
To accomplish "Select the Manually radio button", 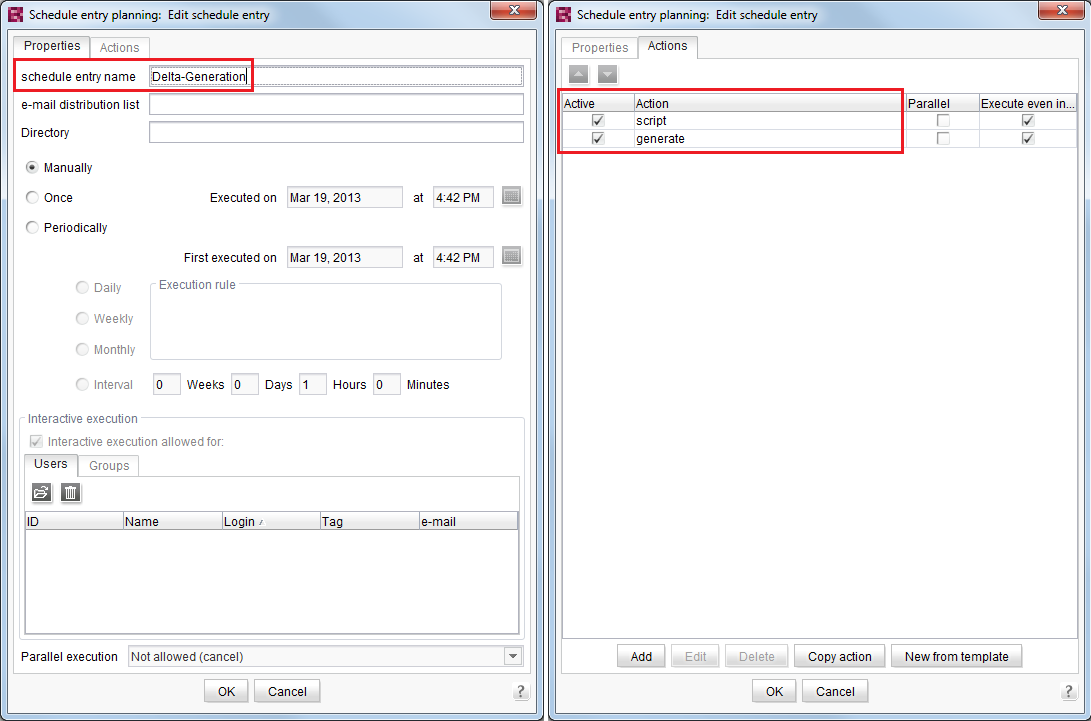I will point(32,167).
